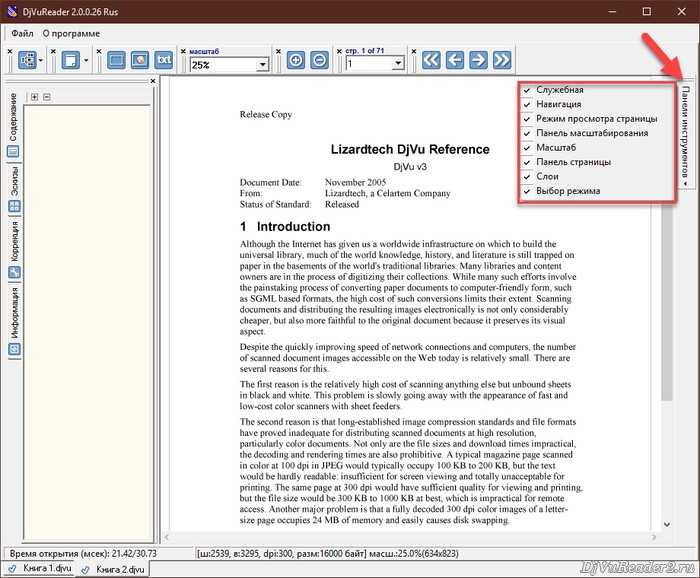The width and height of the screenshot is (700, 578).
Task: Open the Информация side tab
Action: coord(14,320)
